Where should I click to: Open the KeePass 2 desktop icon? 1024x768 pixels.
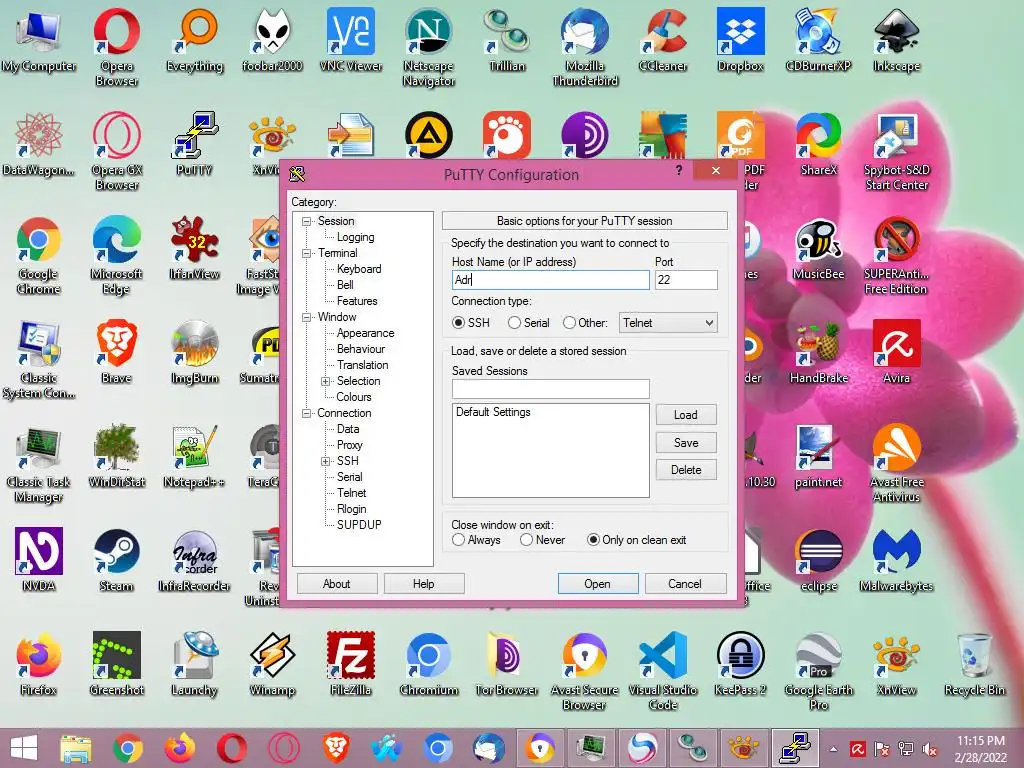[741, 663]
